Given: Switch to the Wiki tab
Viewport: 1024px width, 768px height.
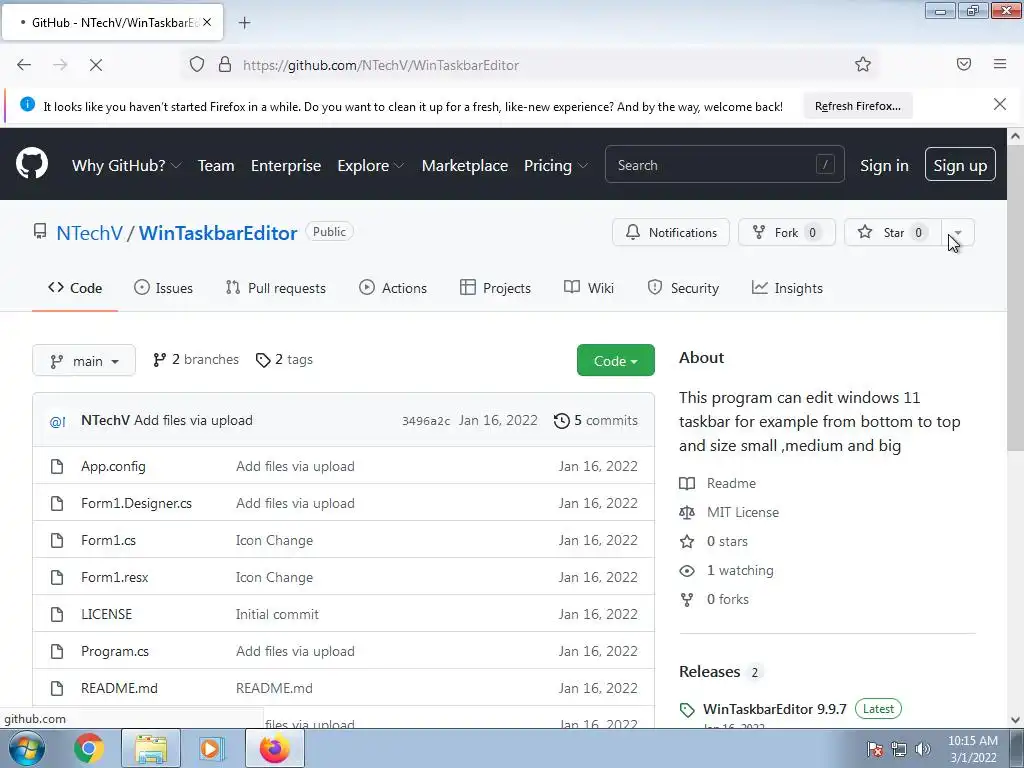Looking at the screenshot, I should click(x=588, y=288).
